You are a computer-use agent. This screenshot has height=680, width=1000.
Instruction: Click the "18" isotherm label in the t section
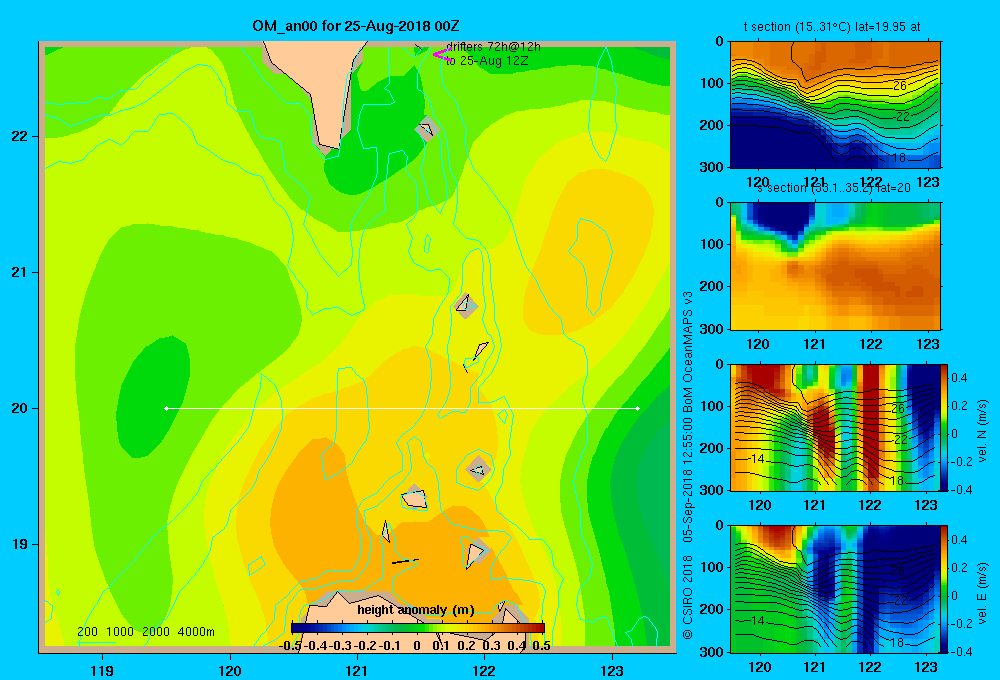click(897, 157)
